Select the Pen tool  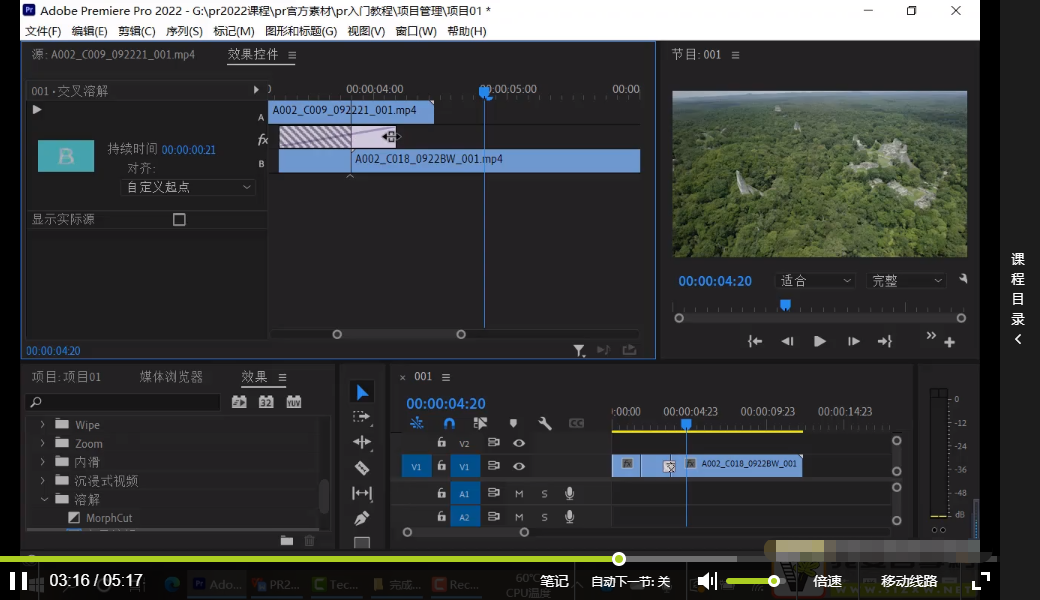coord(361,518)
